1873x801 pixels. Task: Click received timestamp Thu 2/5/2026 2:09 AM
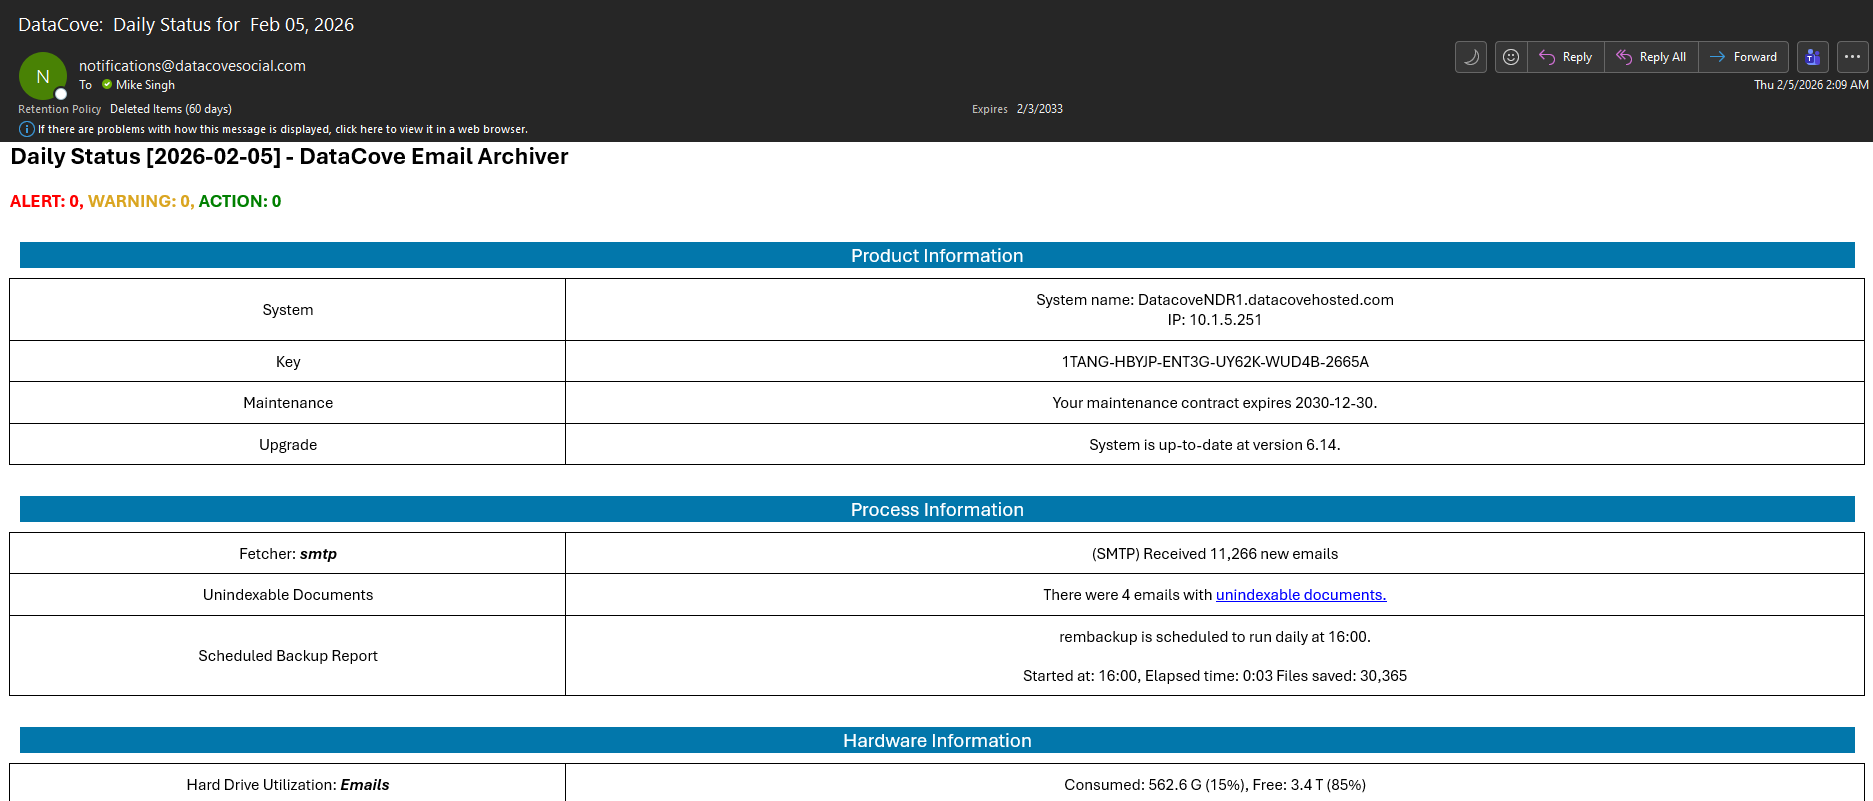click(1811, 85)
